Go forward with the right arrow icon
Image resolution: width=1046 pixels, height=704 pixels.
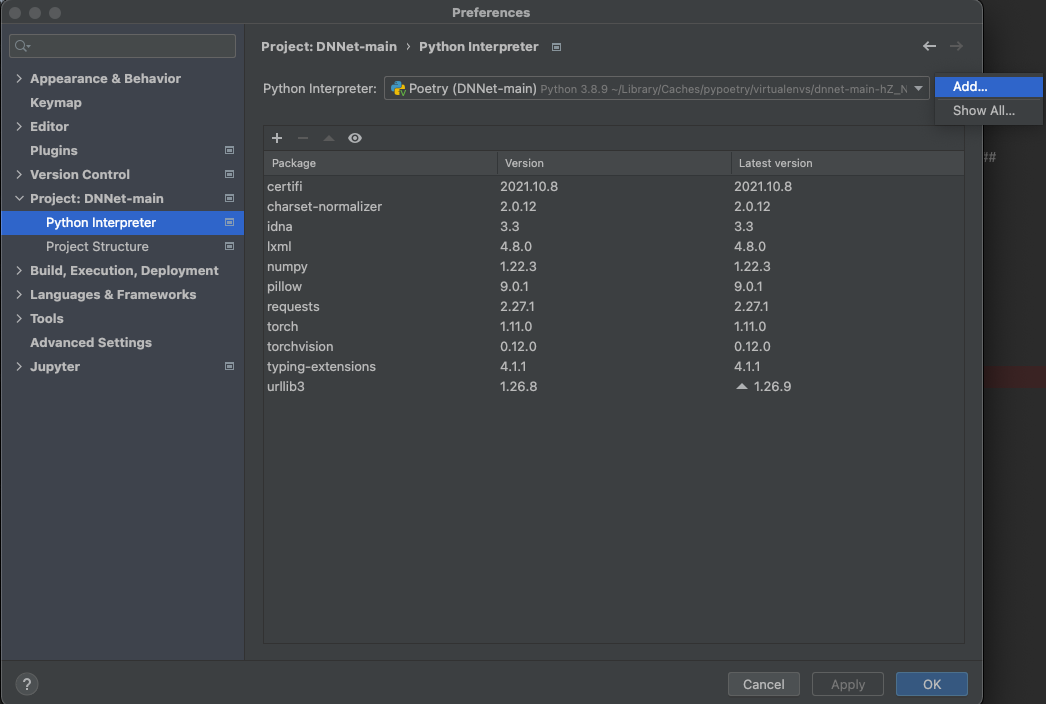(956, 46)
